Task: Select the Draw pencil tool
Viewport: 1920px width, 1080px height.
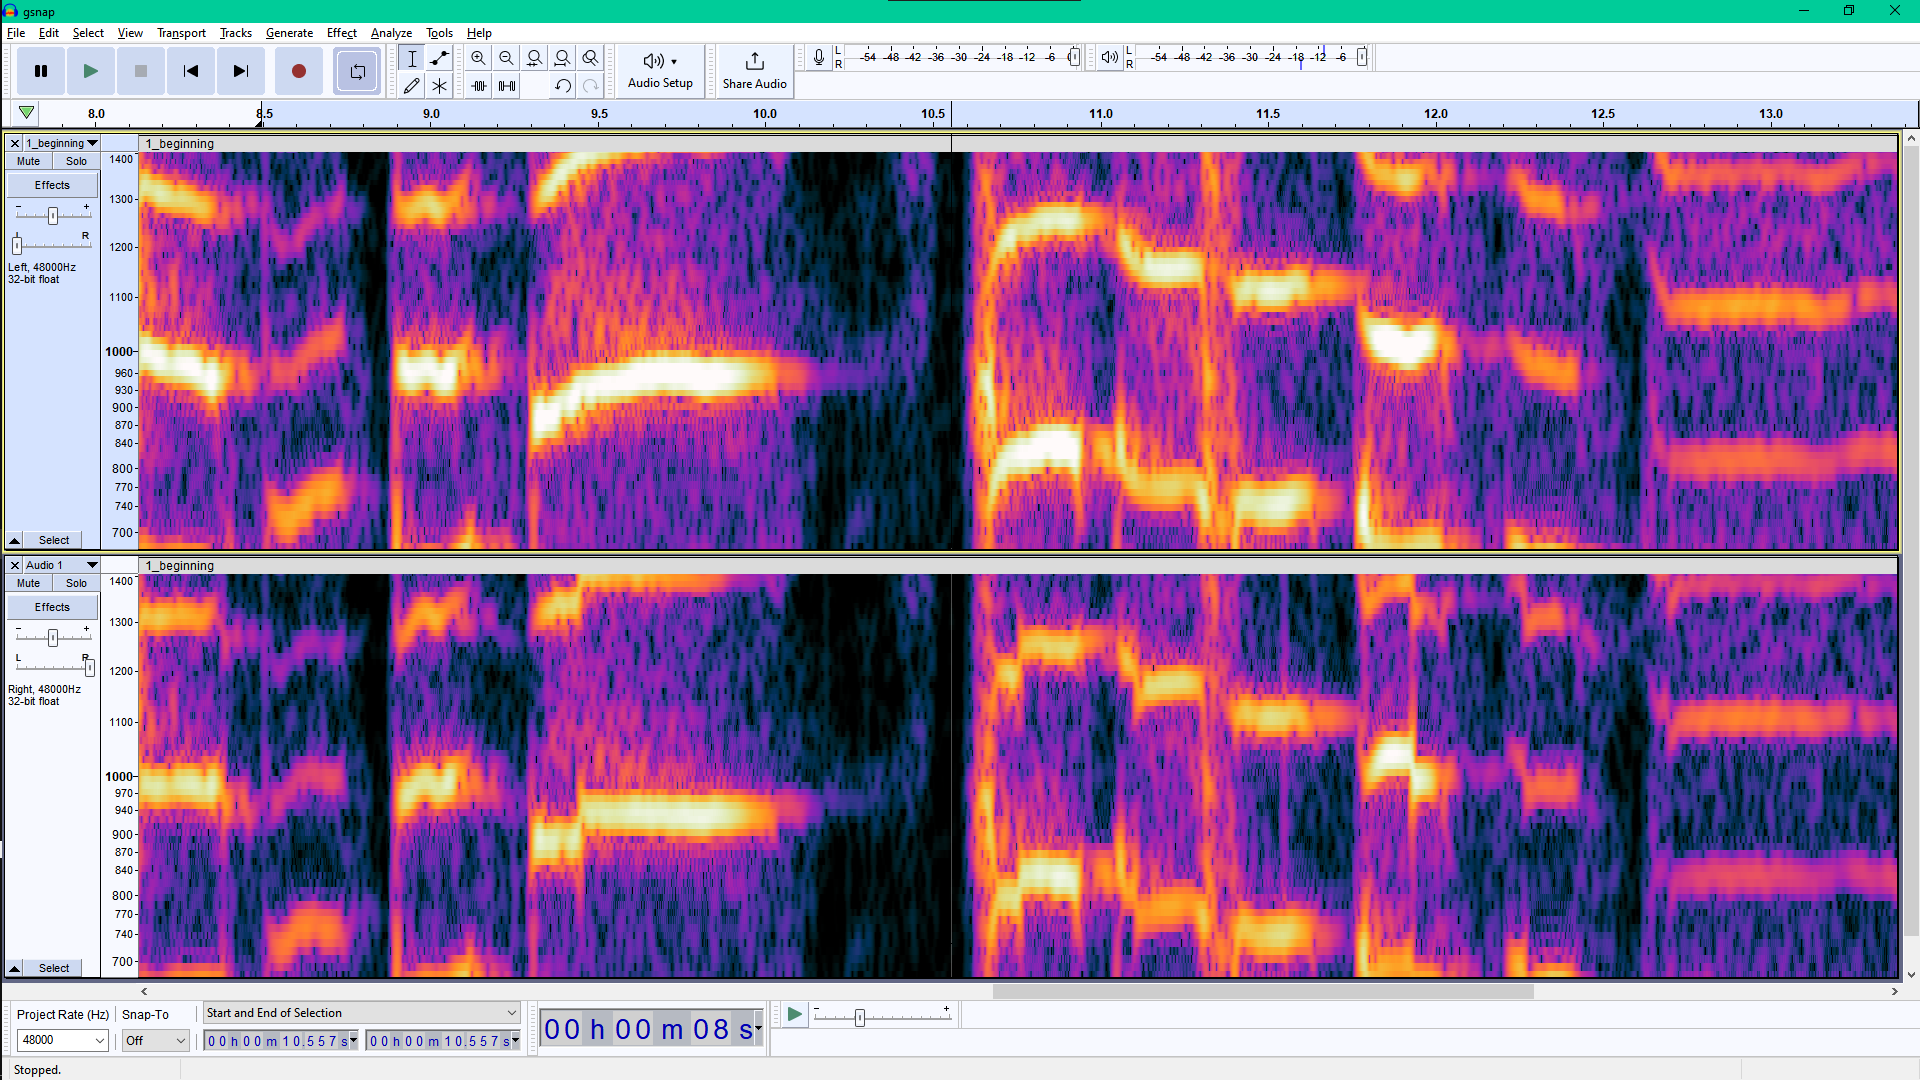Action: click(411, 86)
